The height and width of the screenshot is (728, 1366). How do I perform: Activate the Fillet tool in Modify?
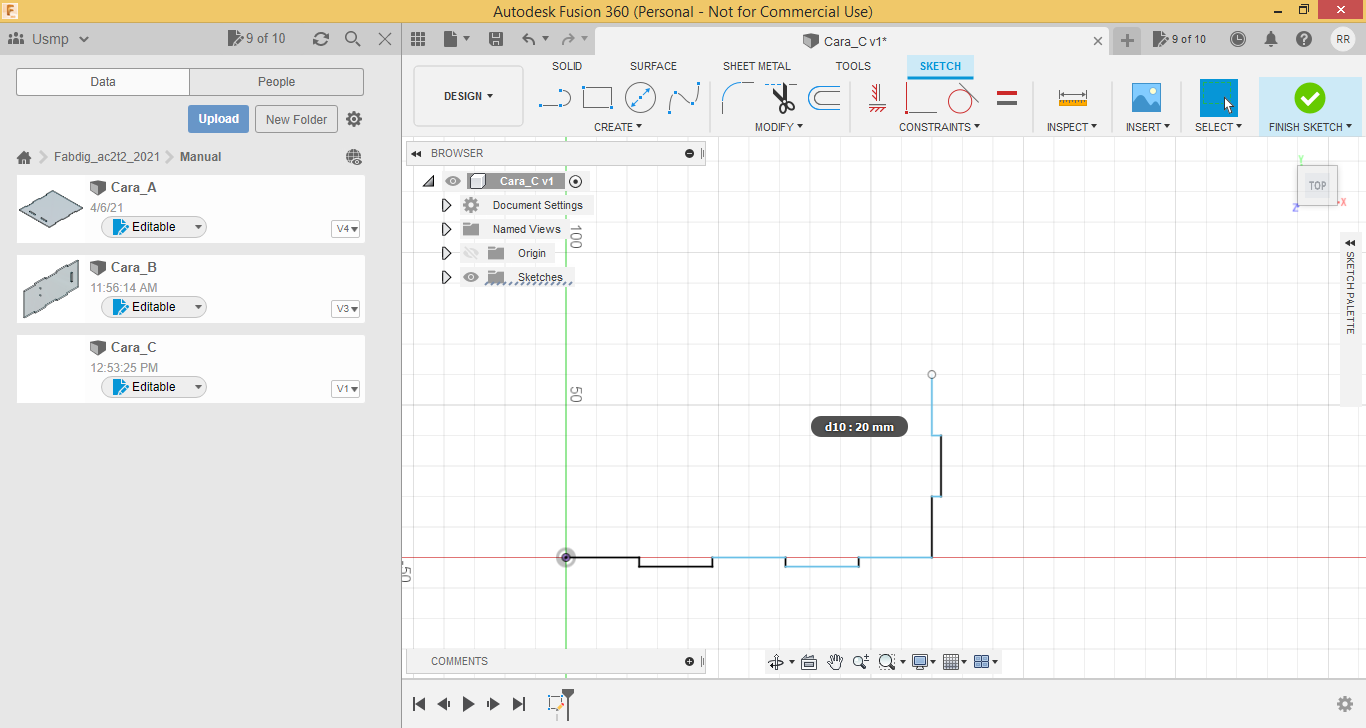pos(738,98)
